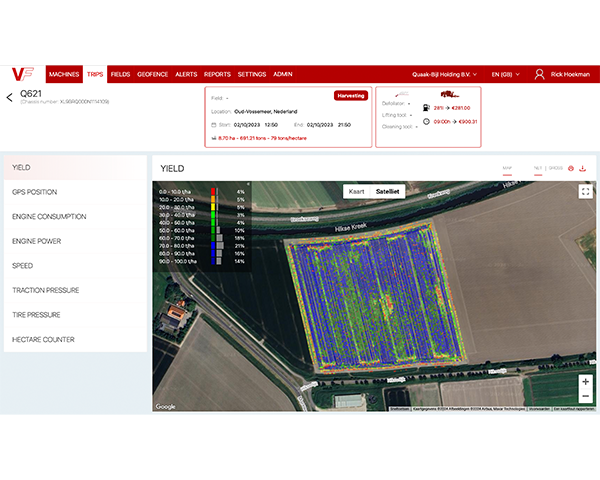Switch map to Satelliet view
Viewport: 600px width, 480px height.
pyautogui.click(x=387, y=191)
